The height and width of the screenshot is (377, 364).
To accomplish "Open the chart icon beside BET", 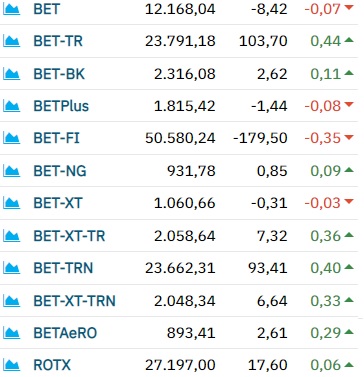I will 12,9.
